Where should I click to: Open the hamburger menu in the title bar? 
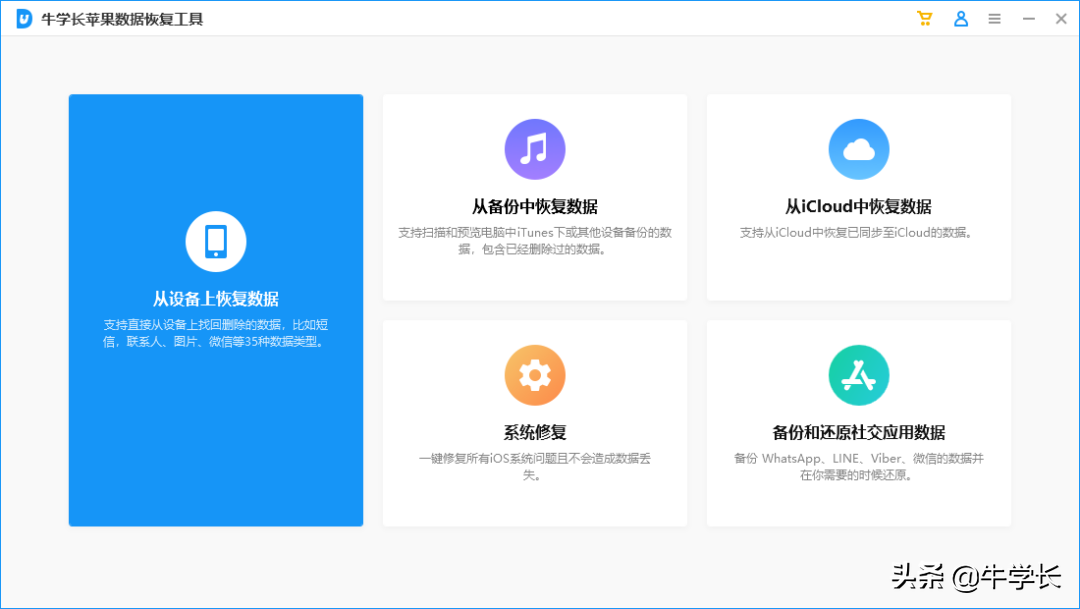pos(994,18)
